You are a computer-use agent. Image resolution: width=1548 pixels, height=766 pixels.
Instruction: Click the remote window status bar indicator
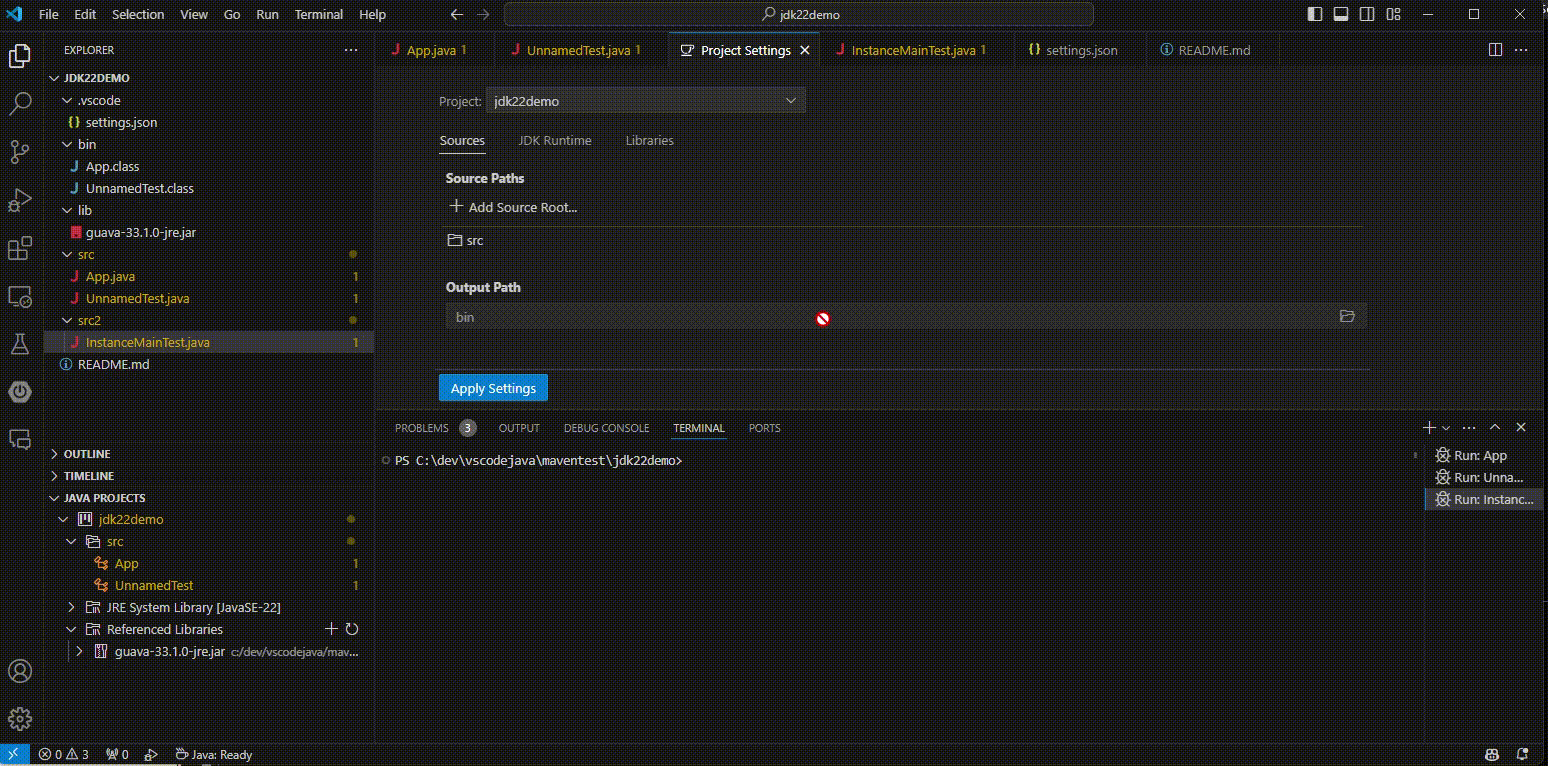(15, 755)
